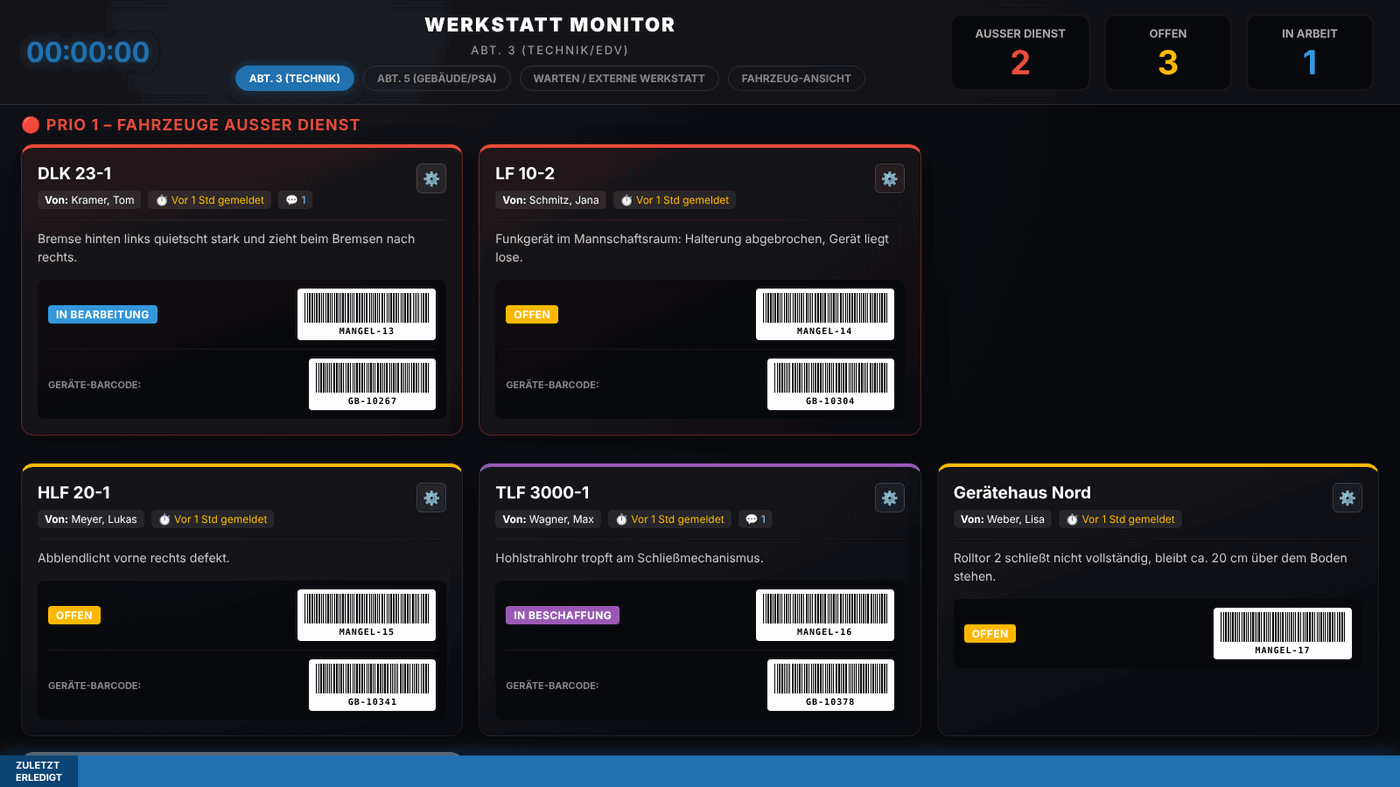Open settings gear on LF 10-2 card
This screenshot has height=787, width=1400.
pos(889,179)
